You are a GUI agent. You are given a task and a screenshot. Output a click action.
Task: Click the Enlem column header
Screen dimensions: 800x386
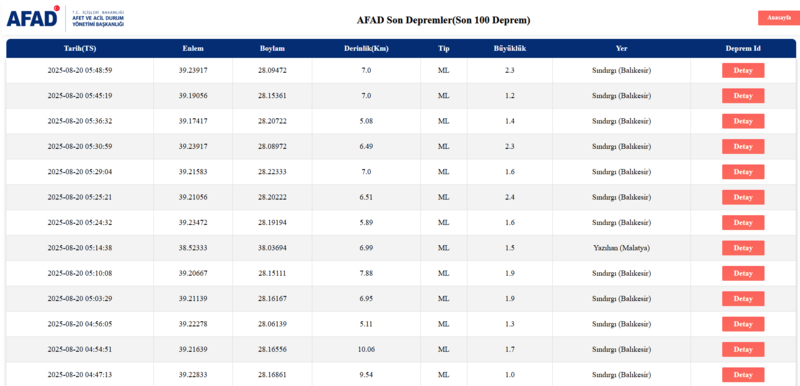pos(193,49)
